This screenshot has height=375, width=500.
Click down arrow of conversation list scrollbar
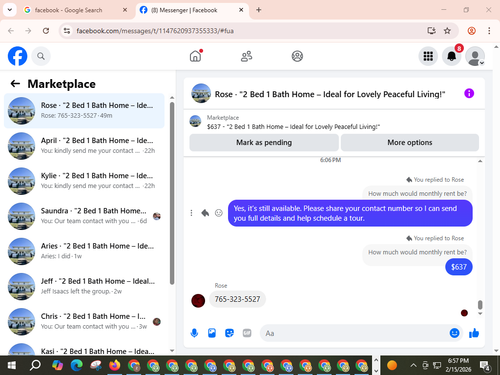click(x=172, y=350)
